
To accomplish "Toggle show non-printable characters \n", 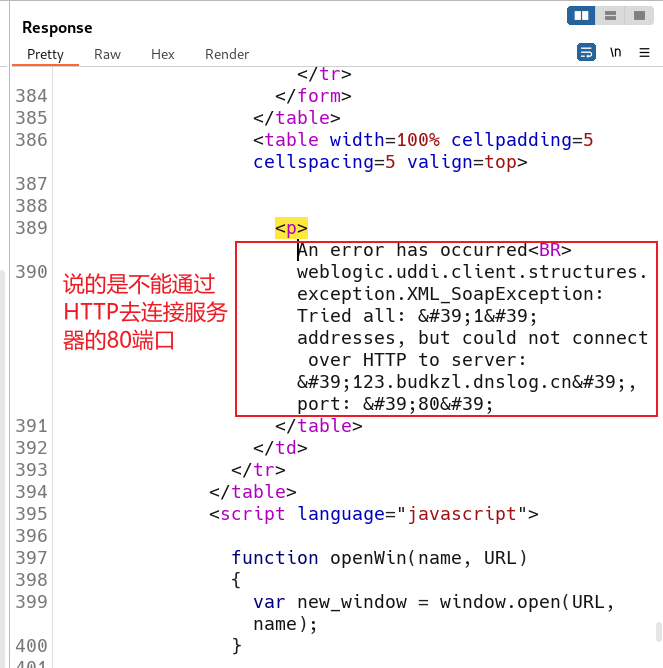I will tap(615, 52).
